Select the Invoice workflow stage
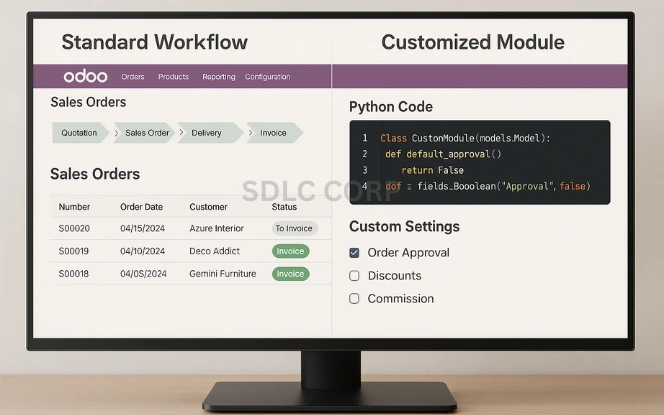664x415 pixels. [275, 133]
